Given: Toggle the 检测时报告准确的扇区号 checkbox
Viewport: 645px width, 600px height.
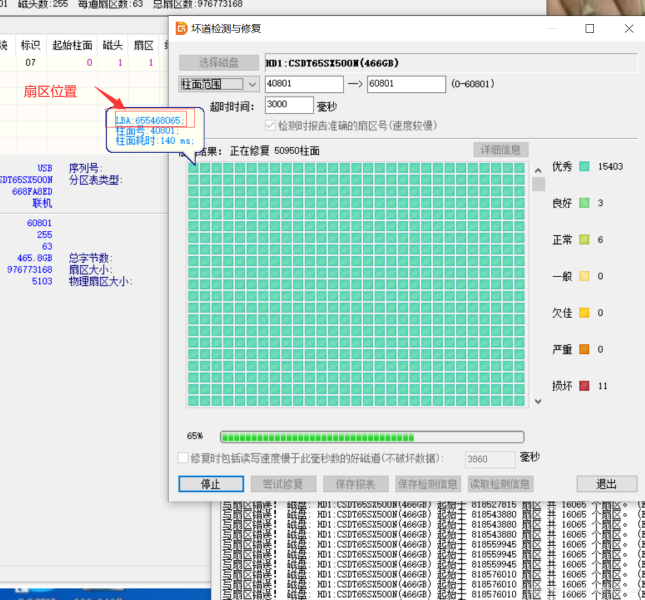Looking at the screenshot, I should 270,126.
